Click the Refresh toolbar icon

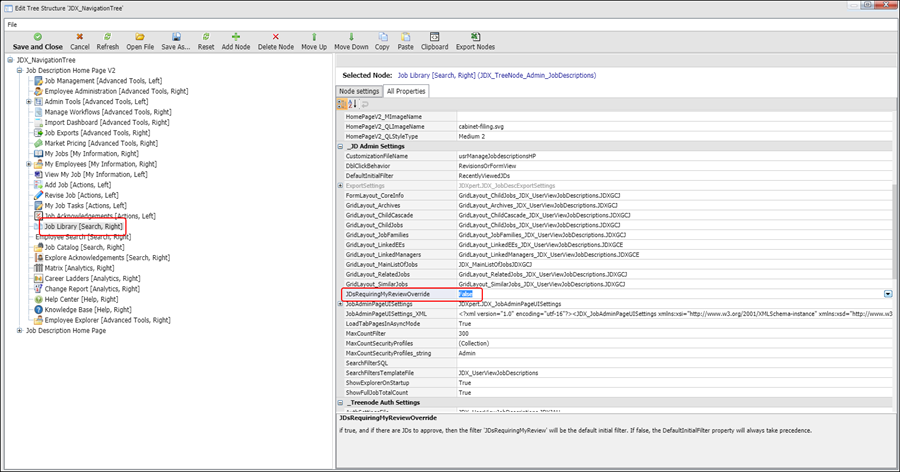pos(107,36)
